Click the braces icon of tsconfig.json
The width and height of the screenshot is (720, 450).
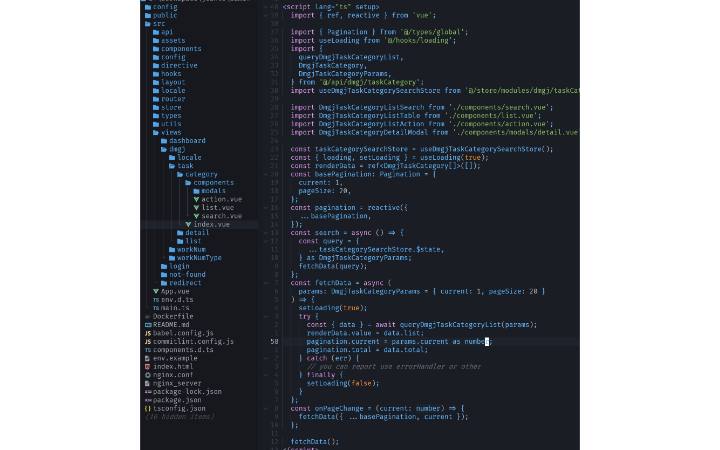tap(148, 408)
